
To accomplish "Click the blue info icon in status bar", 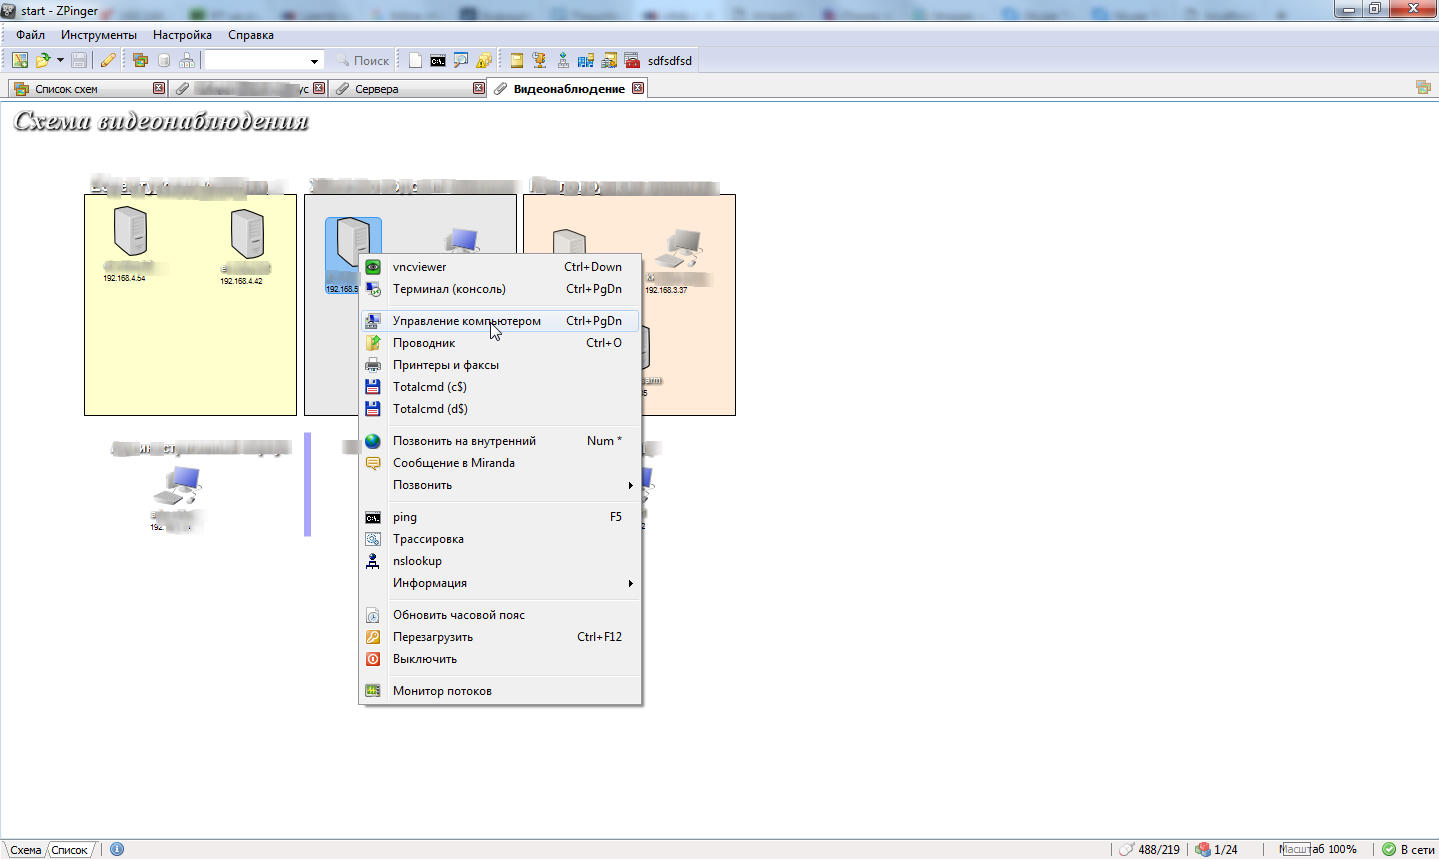I will tap(117, 849).
